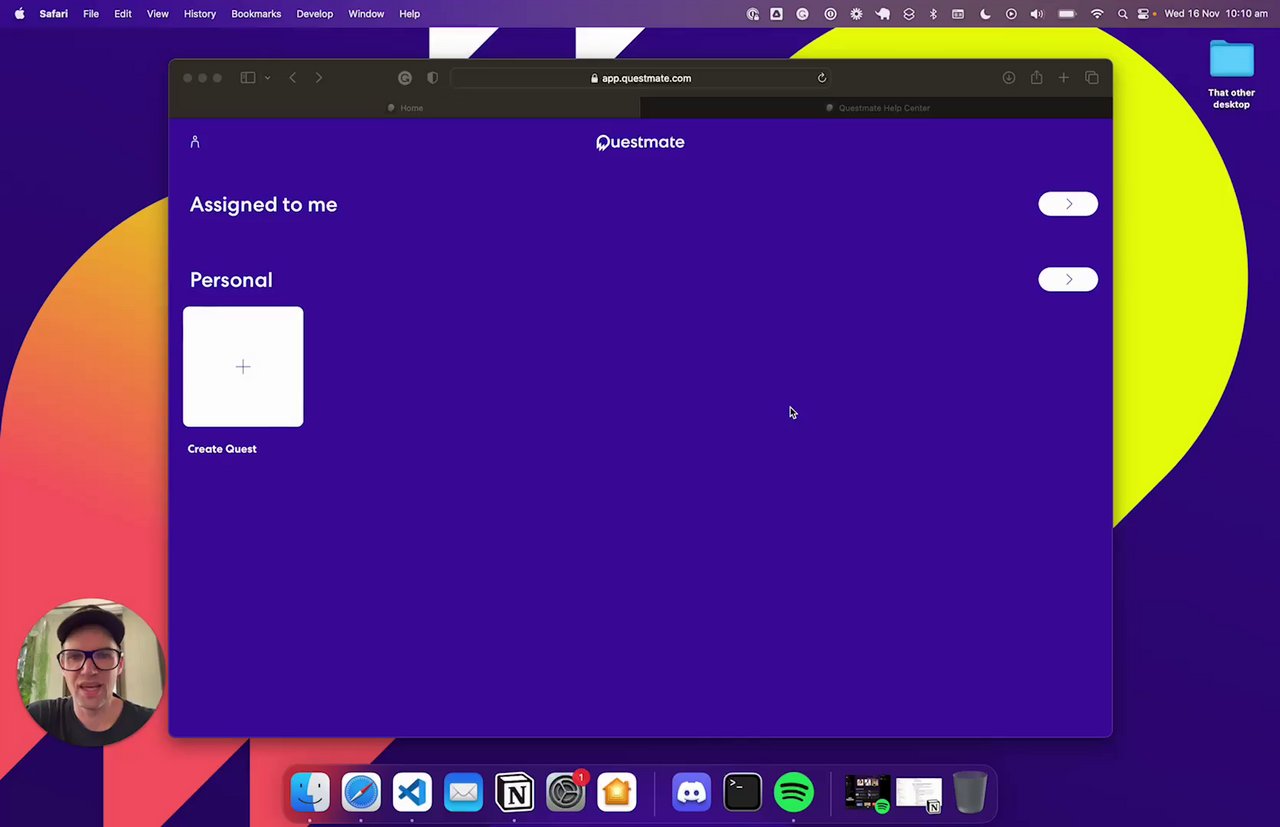Launch Visual Studio Code from the Dock
Image resolution: width=1280 pixels, height=827 pixels.
[x=412, y=793]
